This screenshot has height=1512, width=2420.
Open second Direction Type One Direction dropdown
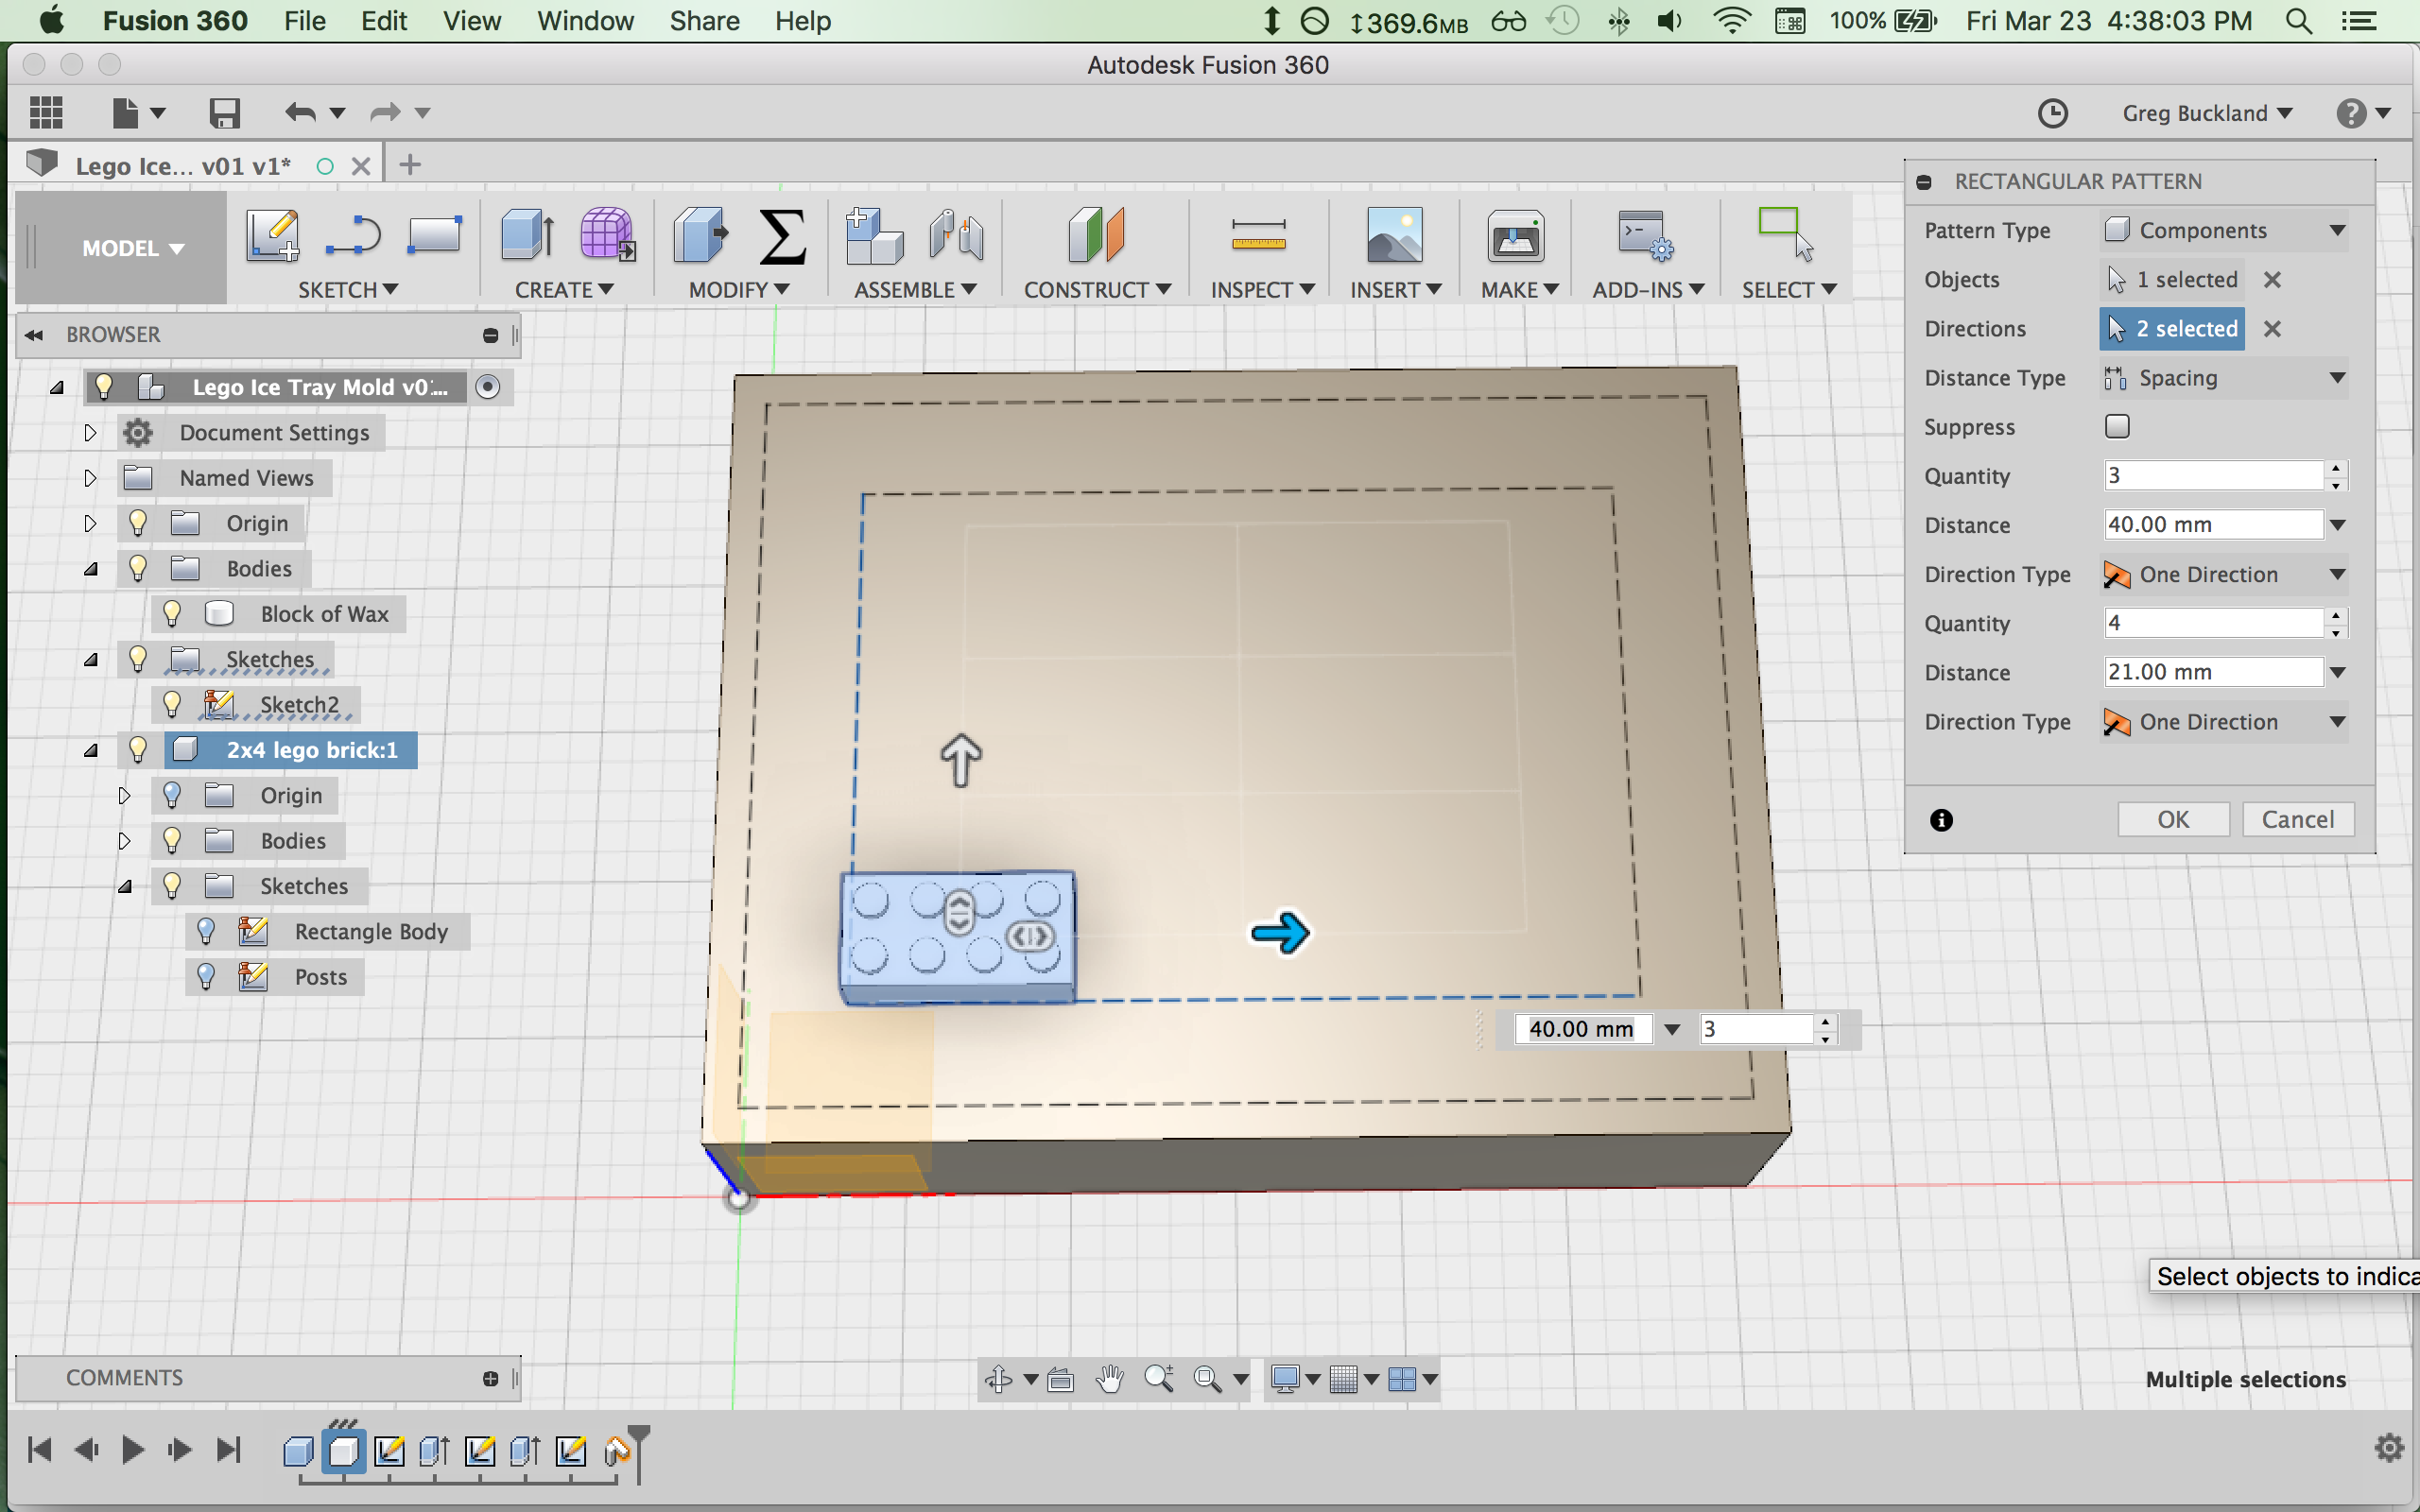tap(2224, 722)
